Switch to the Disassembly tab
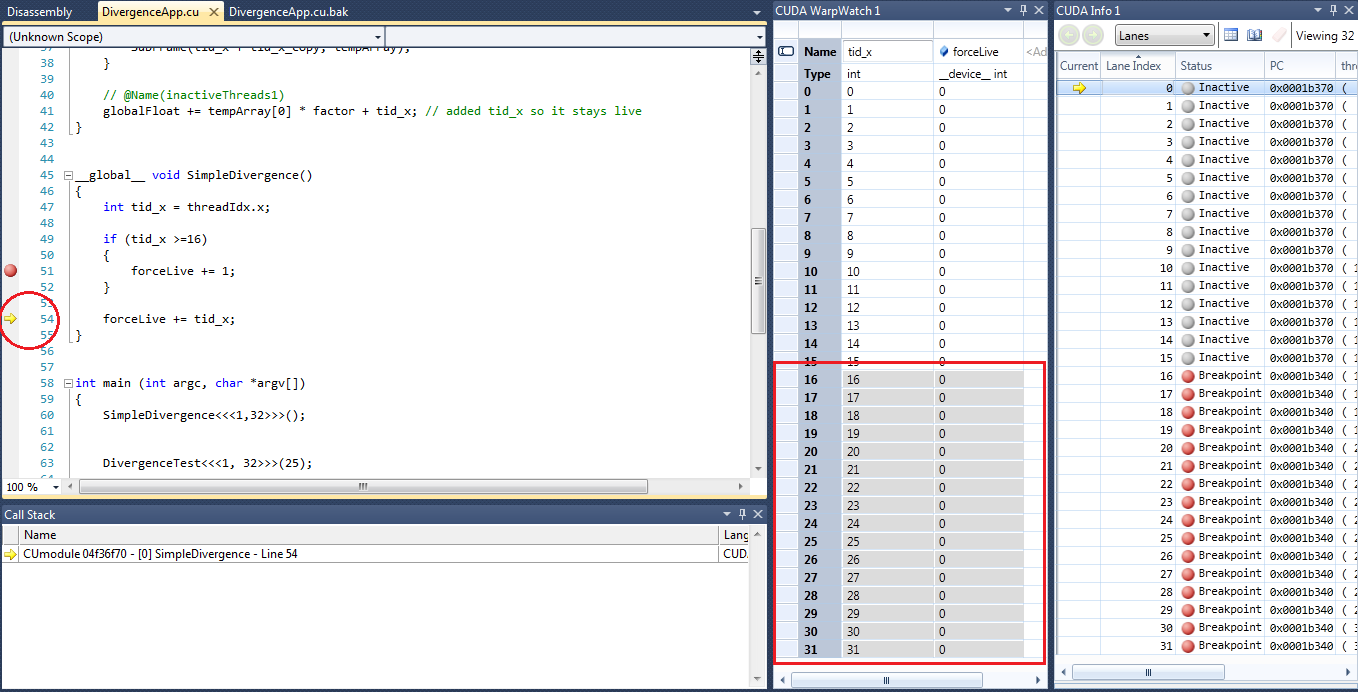The width and height of the screenshot is (1358, 692). [x=39, y=12]
